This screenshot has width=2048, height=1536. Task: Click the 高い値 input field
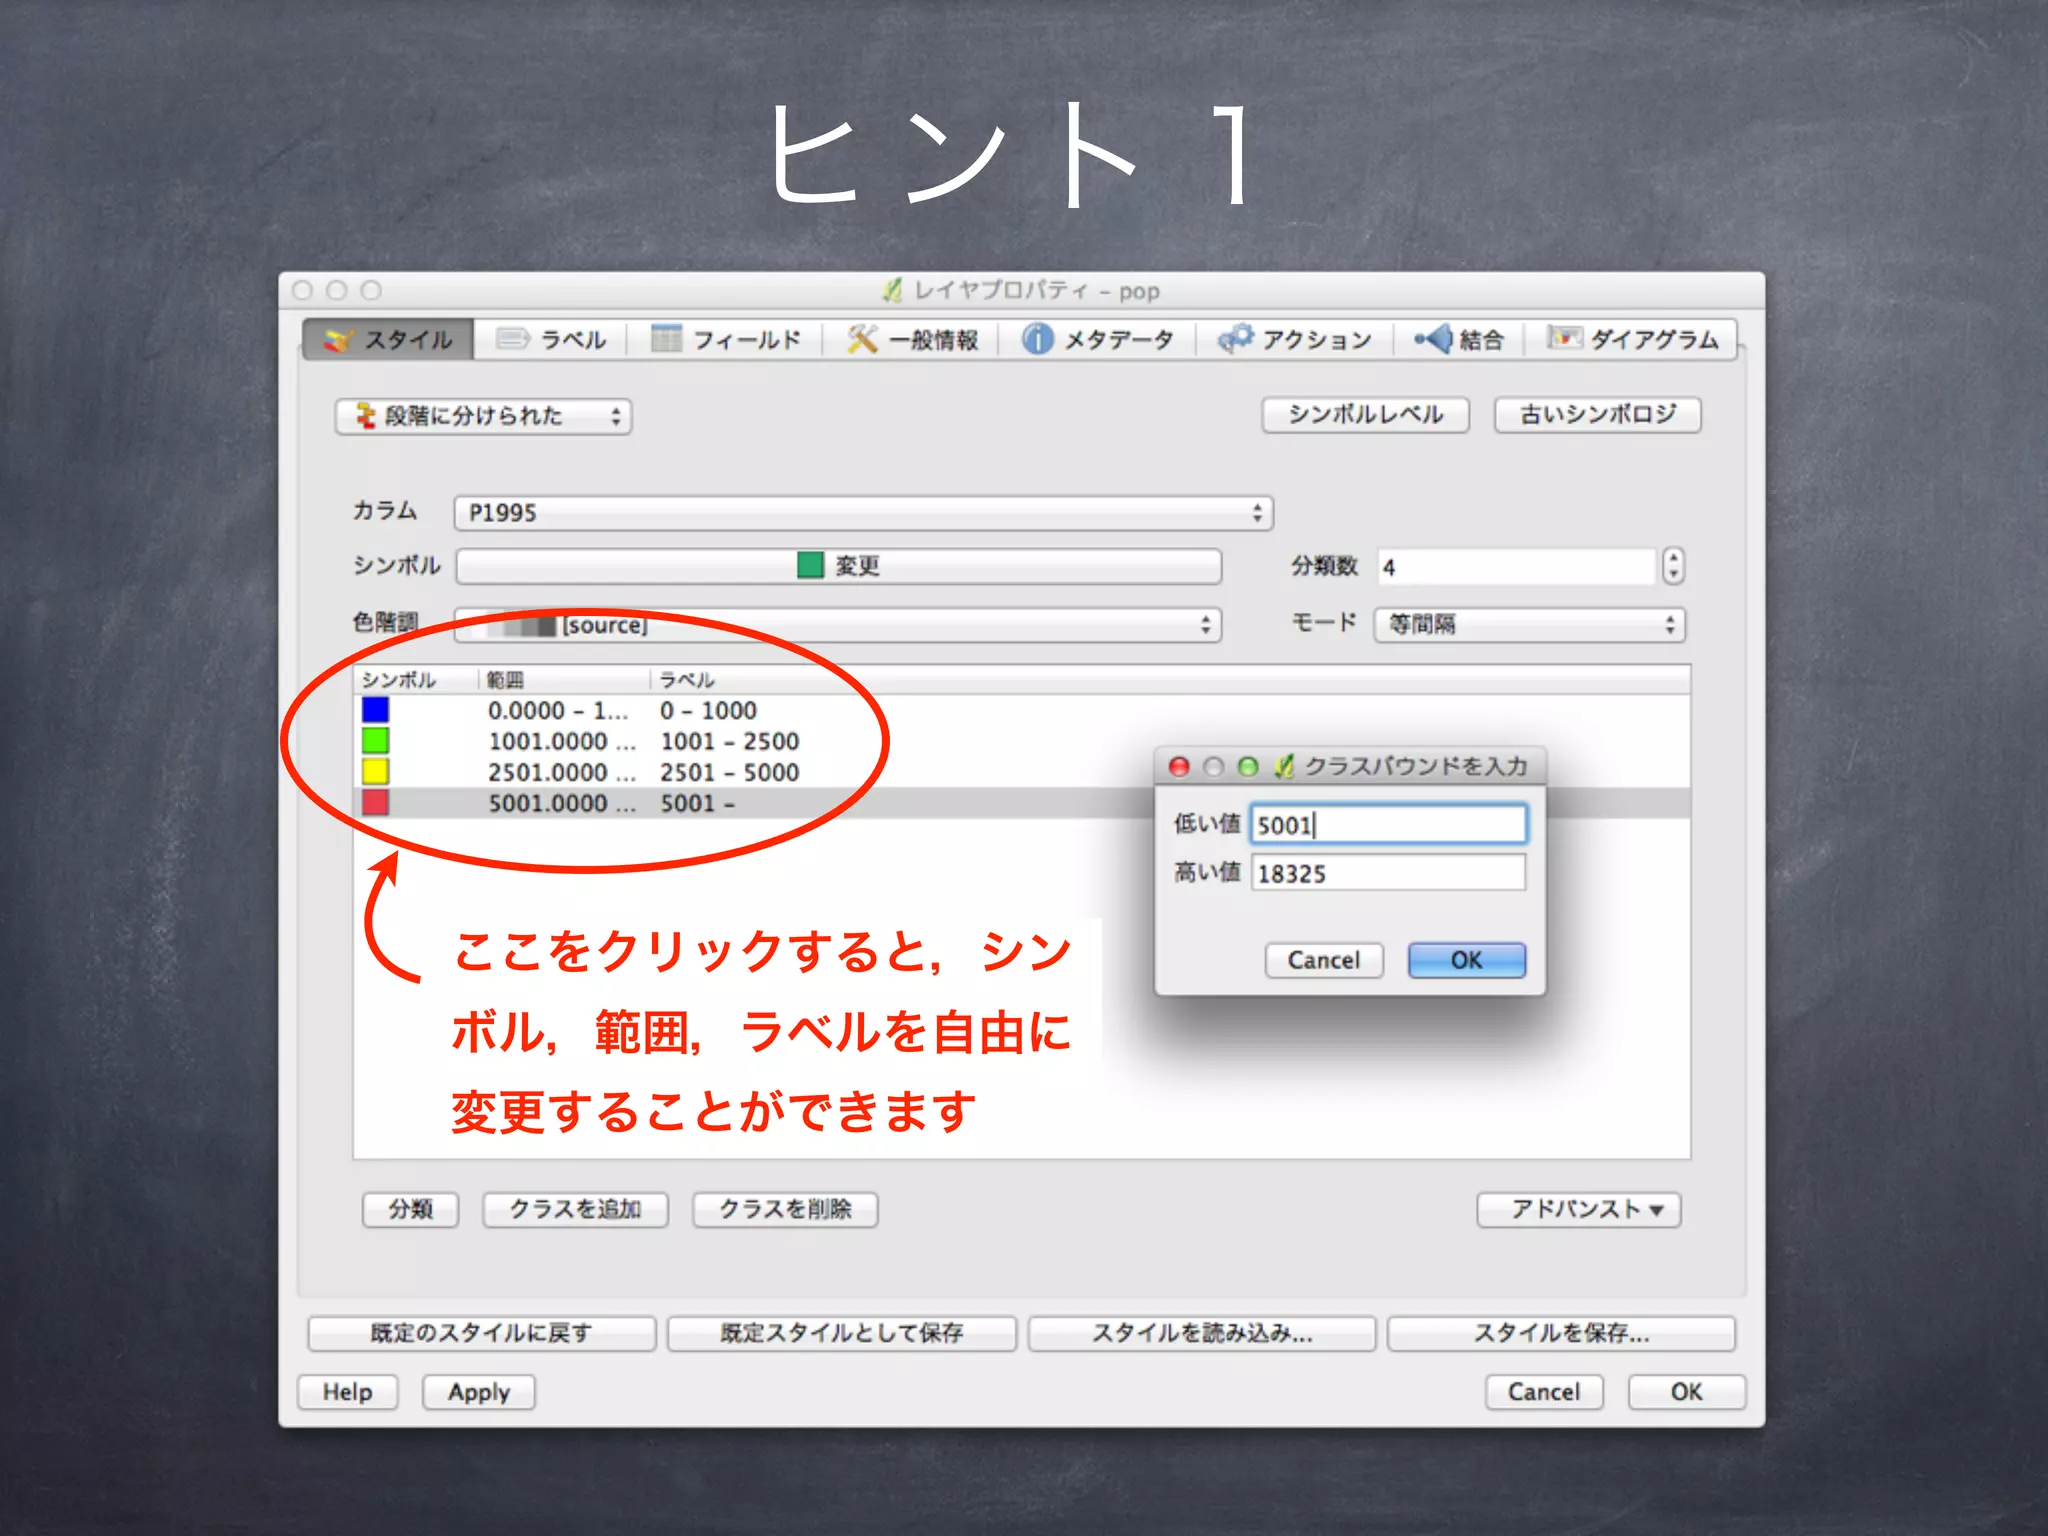(x=1389, y=873)
